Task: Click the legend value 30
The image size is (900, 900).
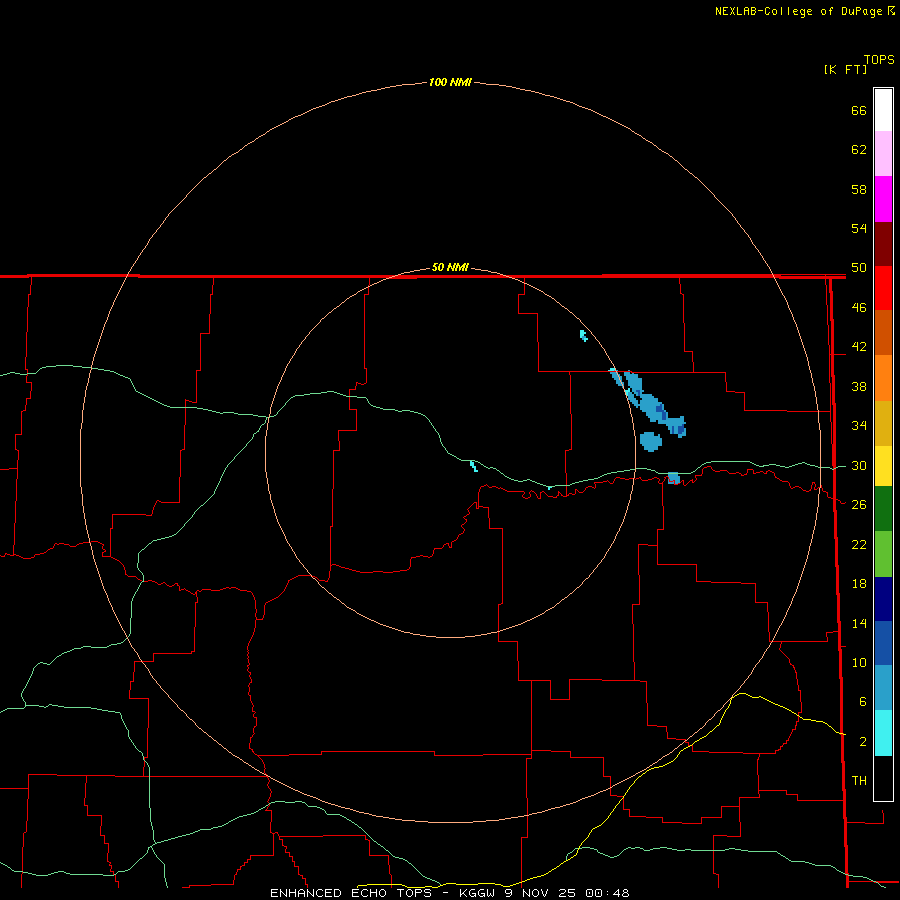Action: [859, 465]
